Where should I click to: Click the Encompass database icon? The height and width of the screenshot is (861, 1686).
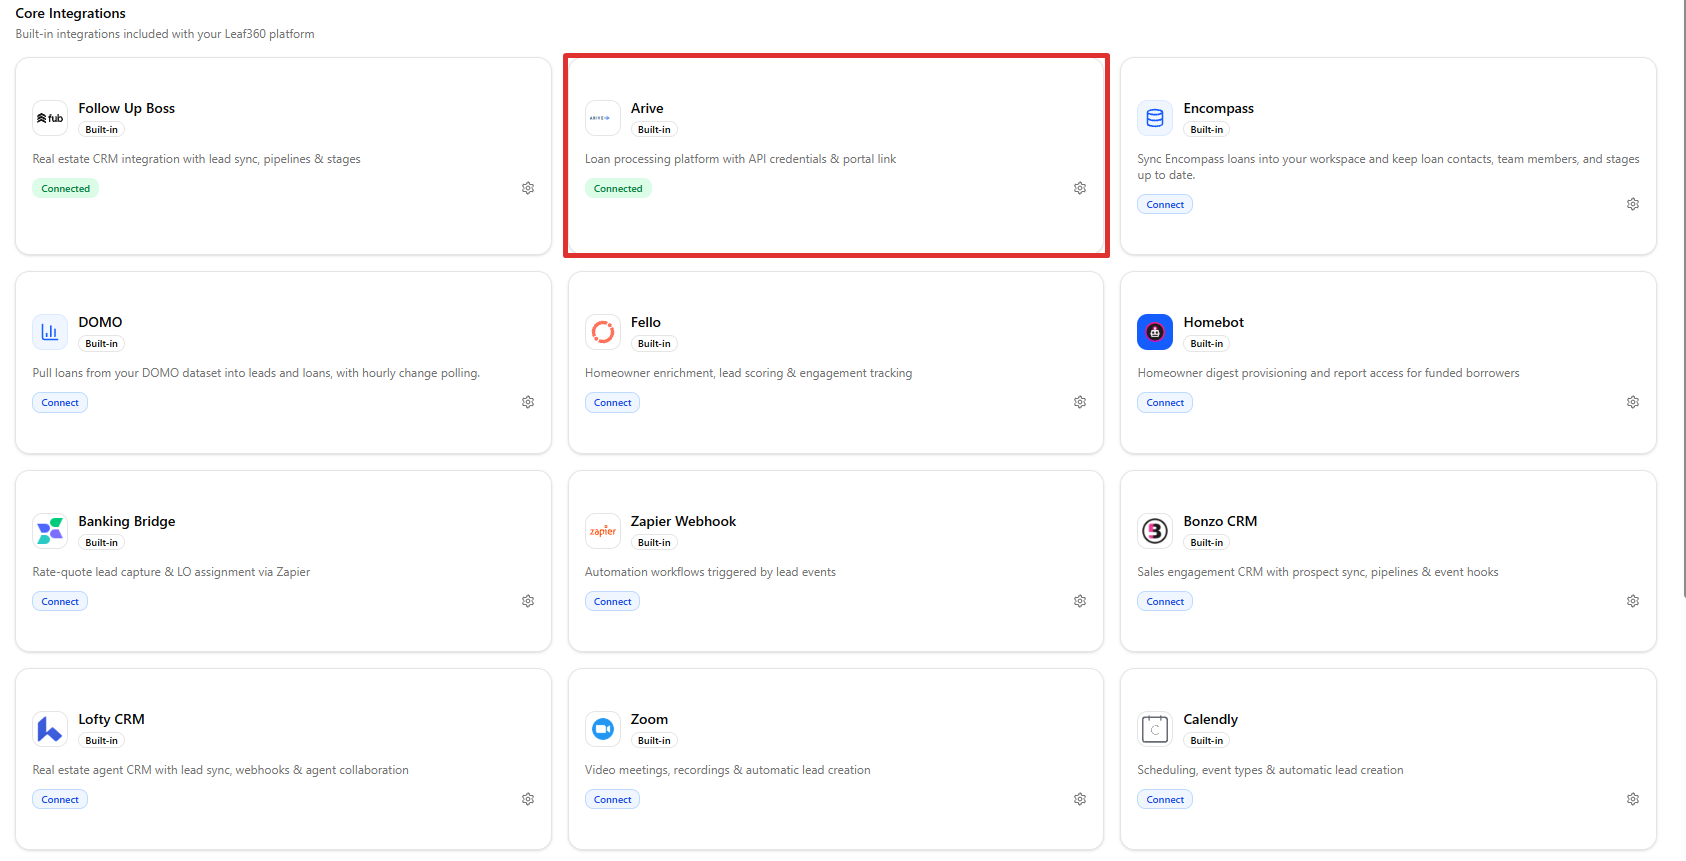point(1155,118)
